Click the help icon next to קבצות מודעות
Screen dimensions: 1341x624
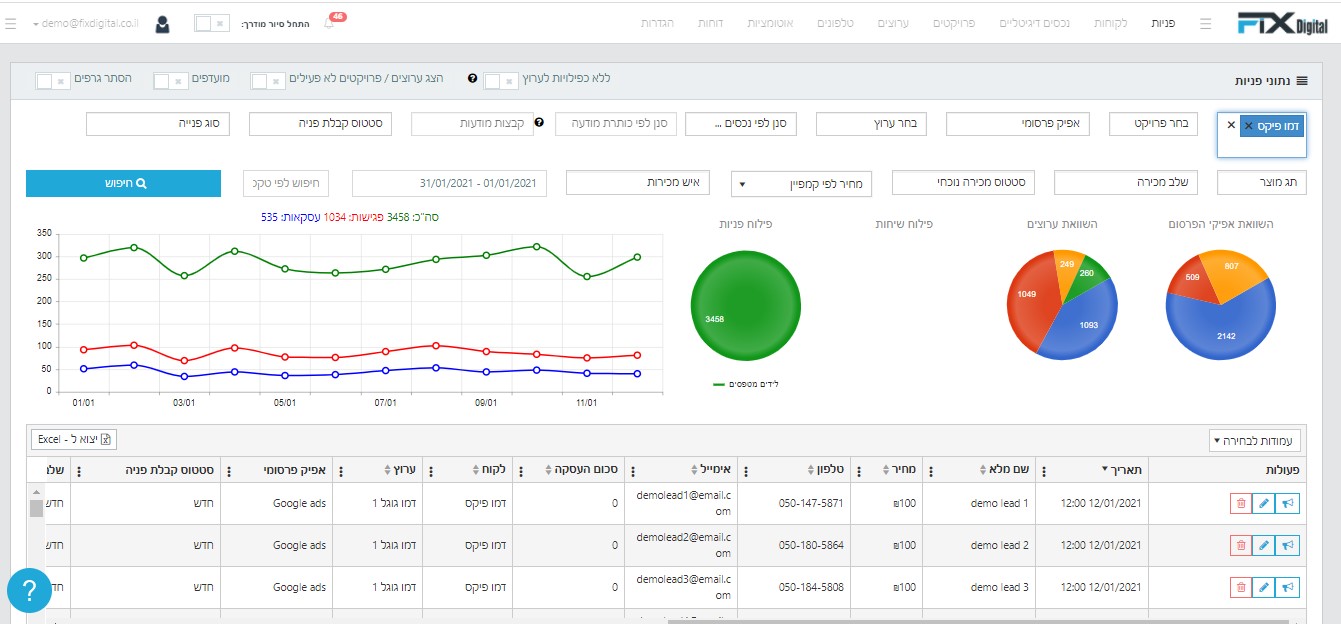pos(539,123)
